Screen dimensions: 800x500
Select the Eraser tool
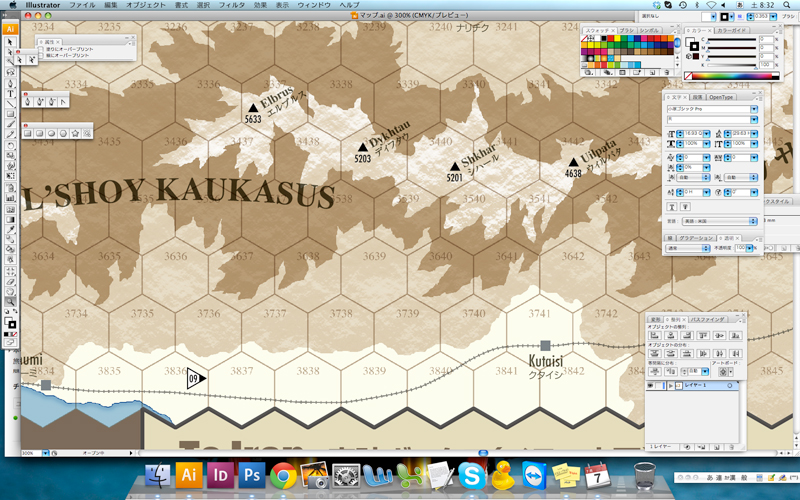click(x=10, y=282)
